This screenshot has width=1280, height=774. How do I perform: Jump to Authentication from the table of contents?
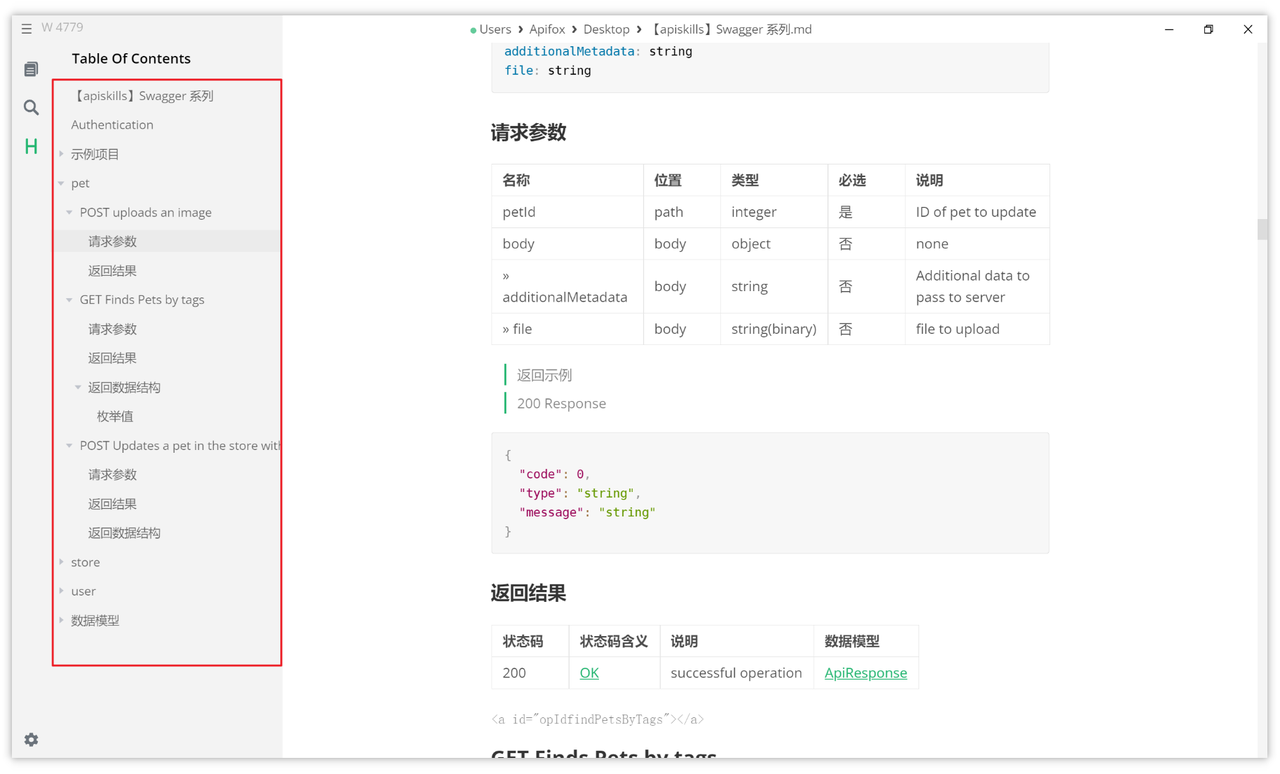(112, 124)
